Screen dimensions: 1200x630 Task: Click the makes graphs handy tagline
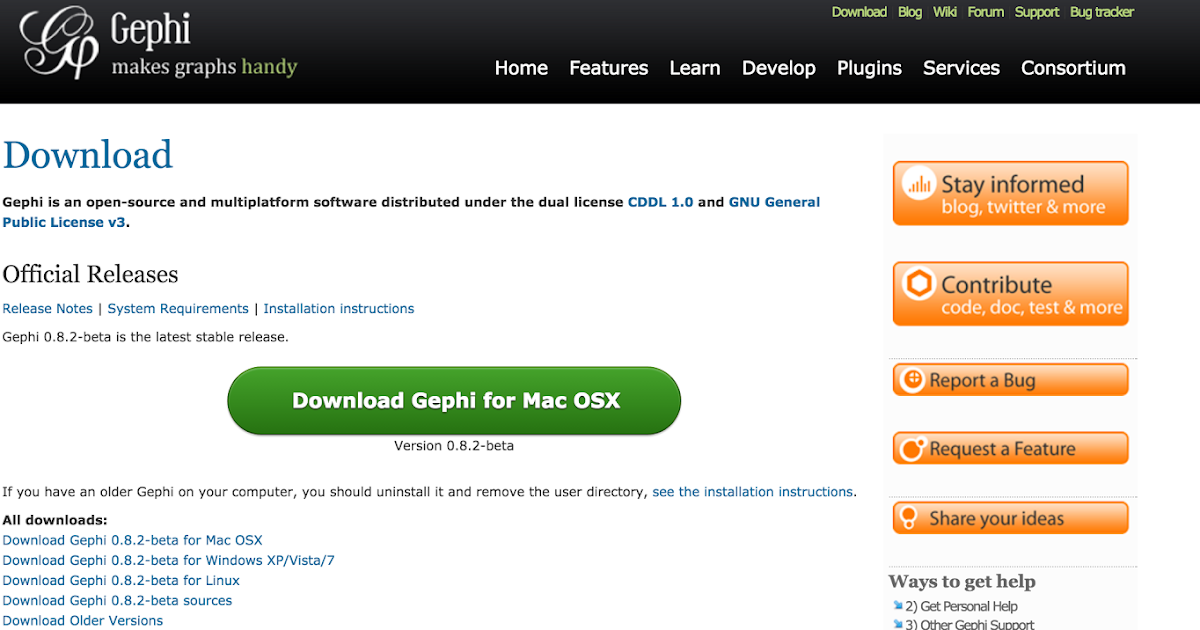pyautogui.click(x=204, y=68)
